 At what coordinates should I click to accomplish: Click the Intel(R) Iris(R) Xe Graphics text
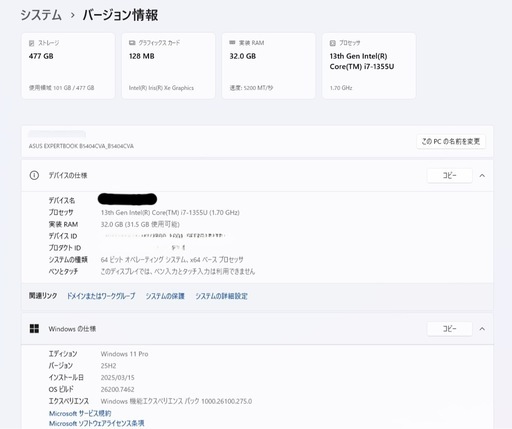tap(161, 88)
